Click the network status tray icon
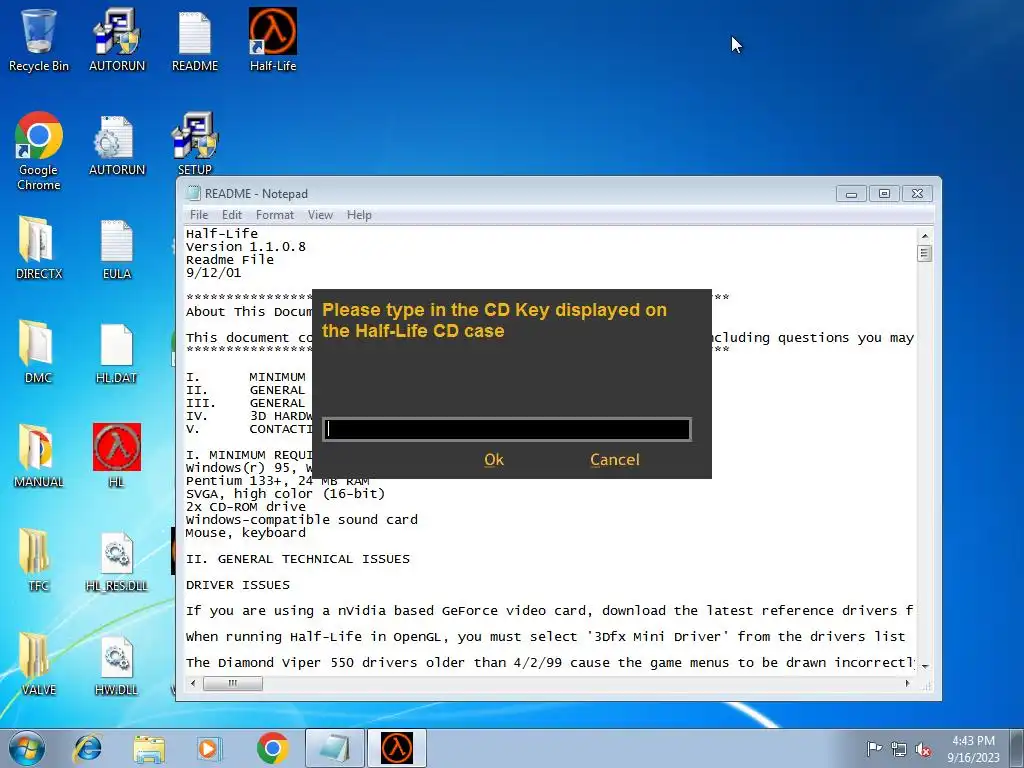 pyautogui.click(x=899, y=749)
